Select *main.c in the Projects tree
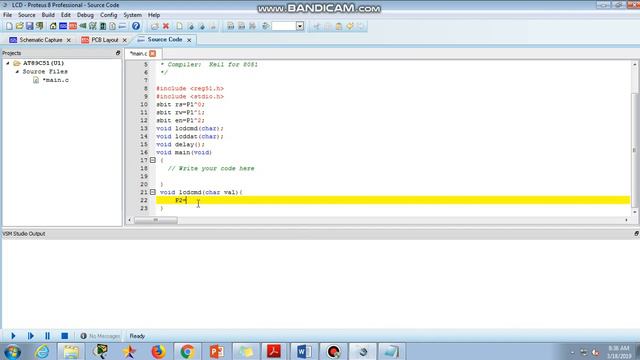 [56, 80]
